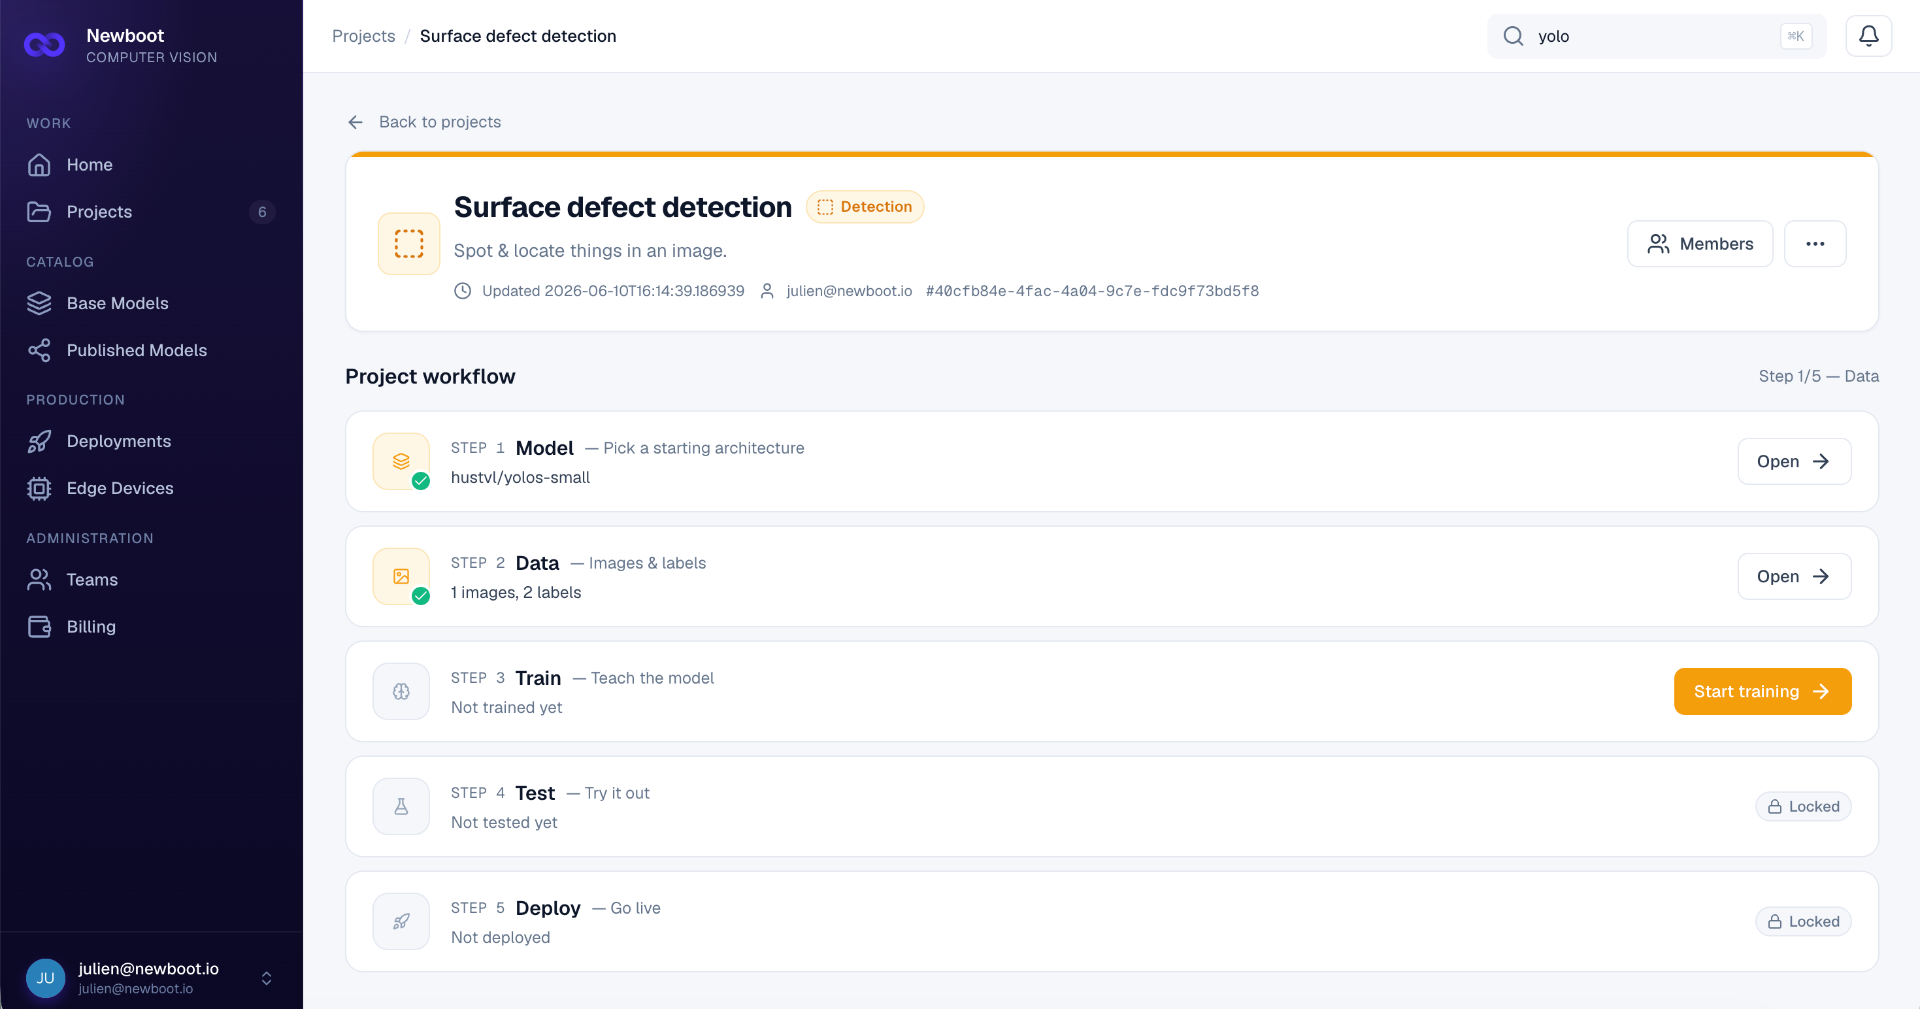This screenshot has width=1920, height=1009.
Task: Click the Step 2 Data image icon
Action: pos(401,576)
